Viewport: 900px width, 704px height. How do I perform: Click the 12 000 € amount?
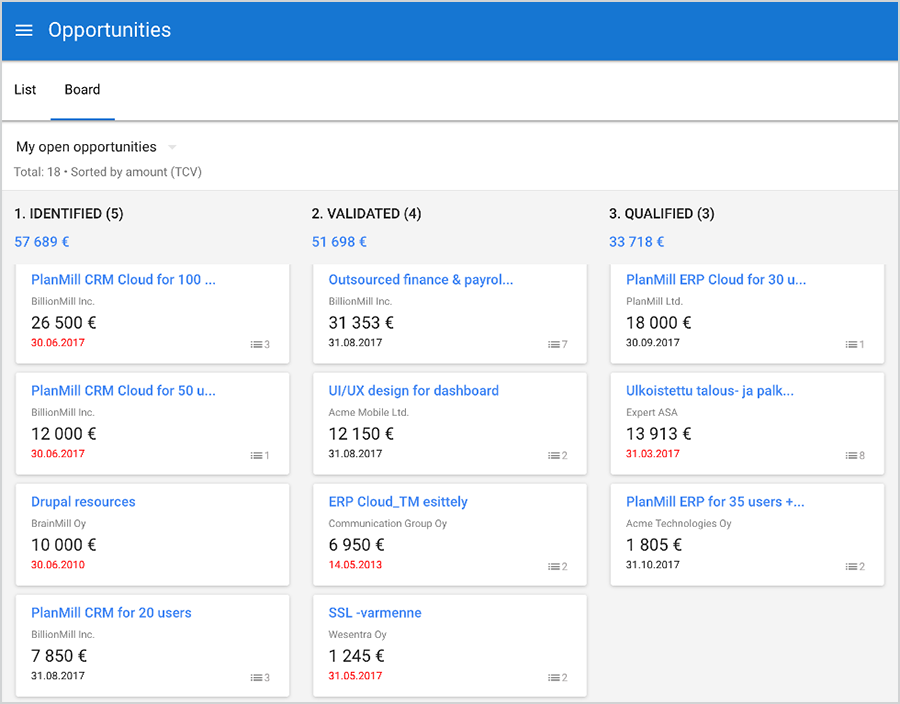pos(64,434)
